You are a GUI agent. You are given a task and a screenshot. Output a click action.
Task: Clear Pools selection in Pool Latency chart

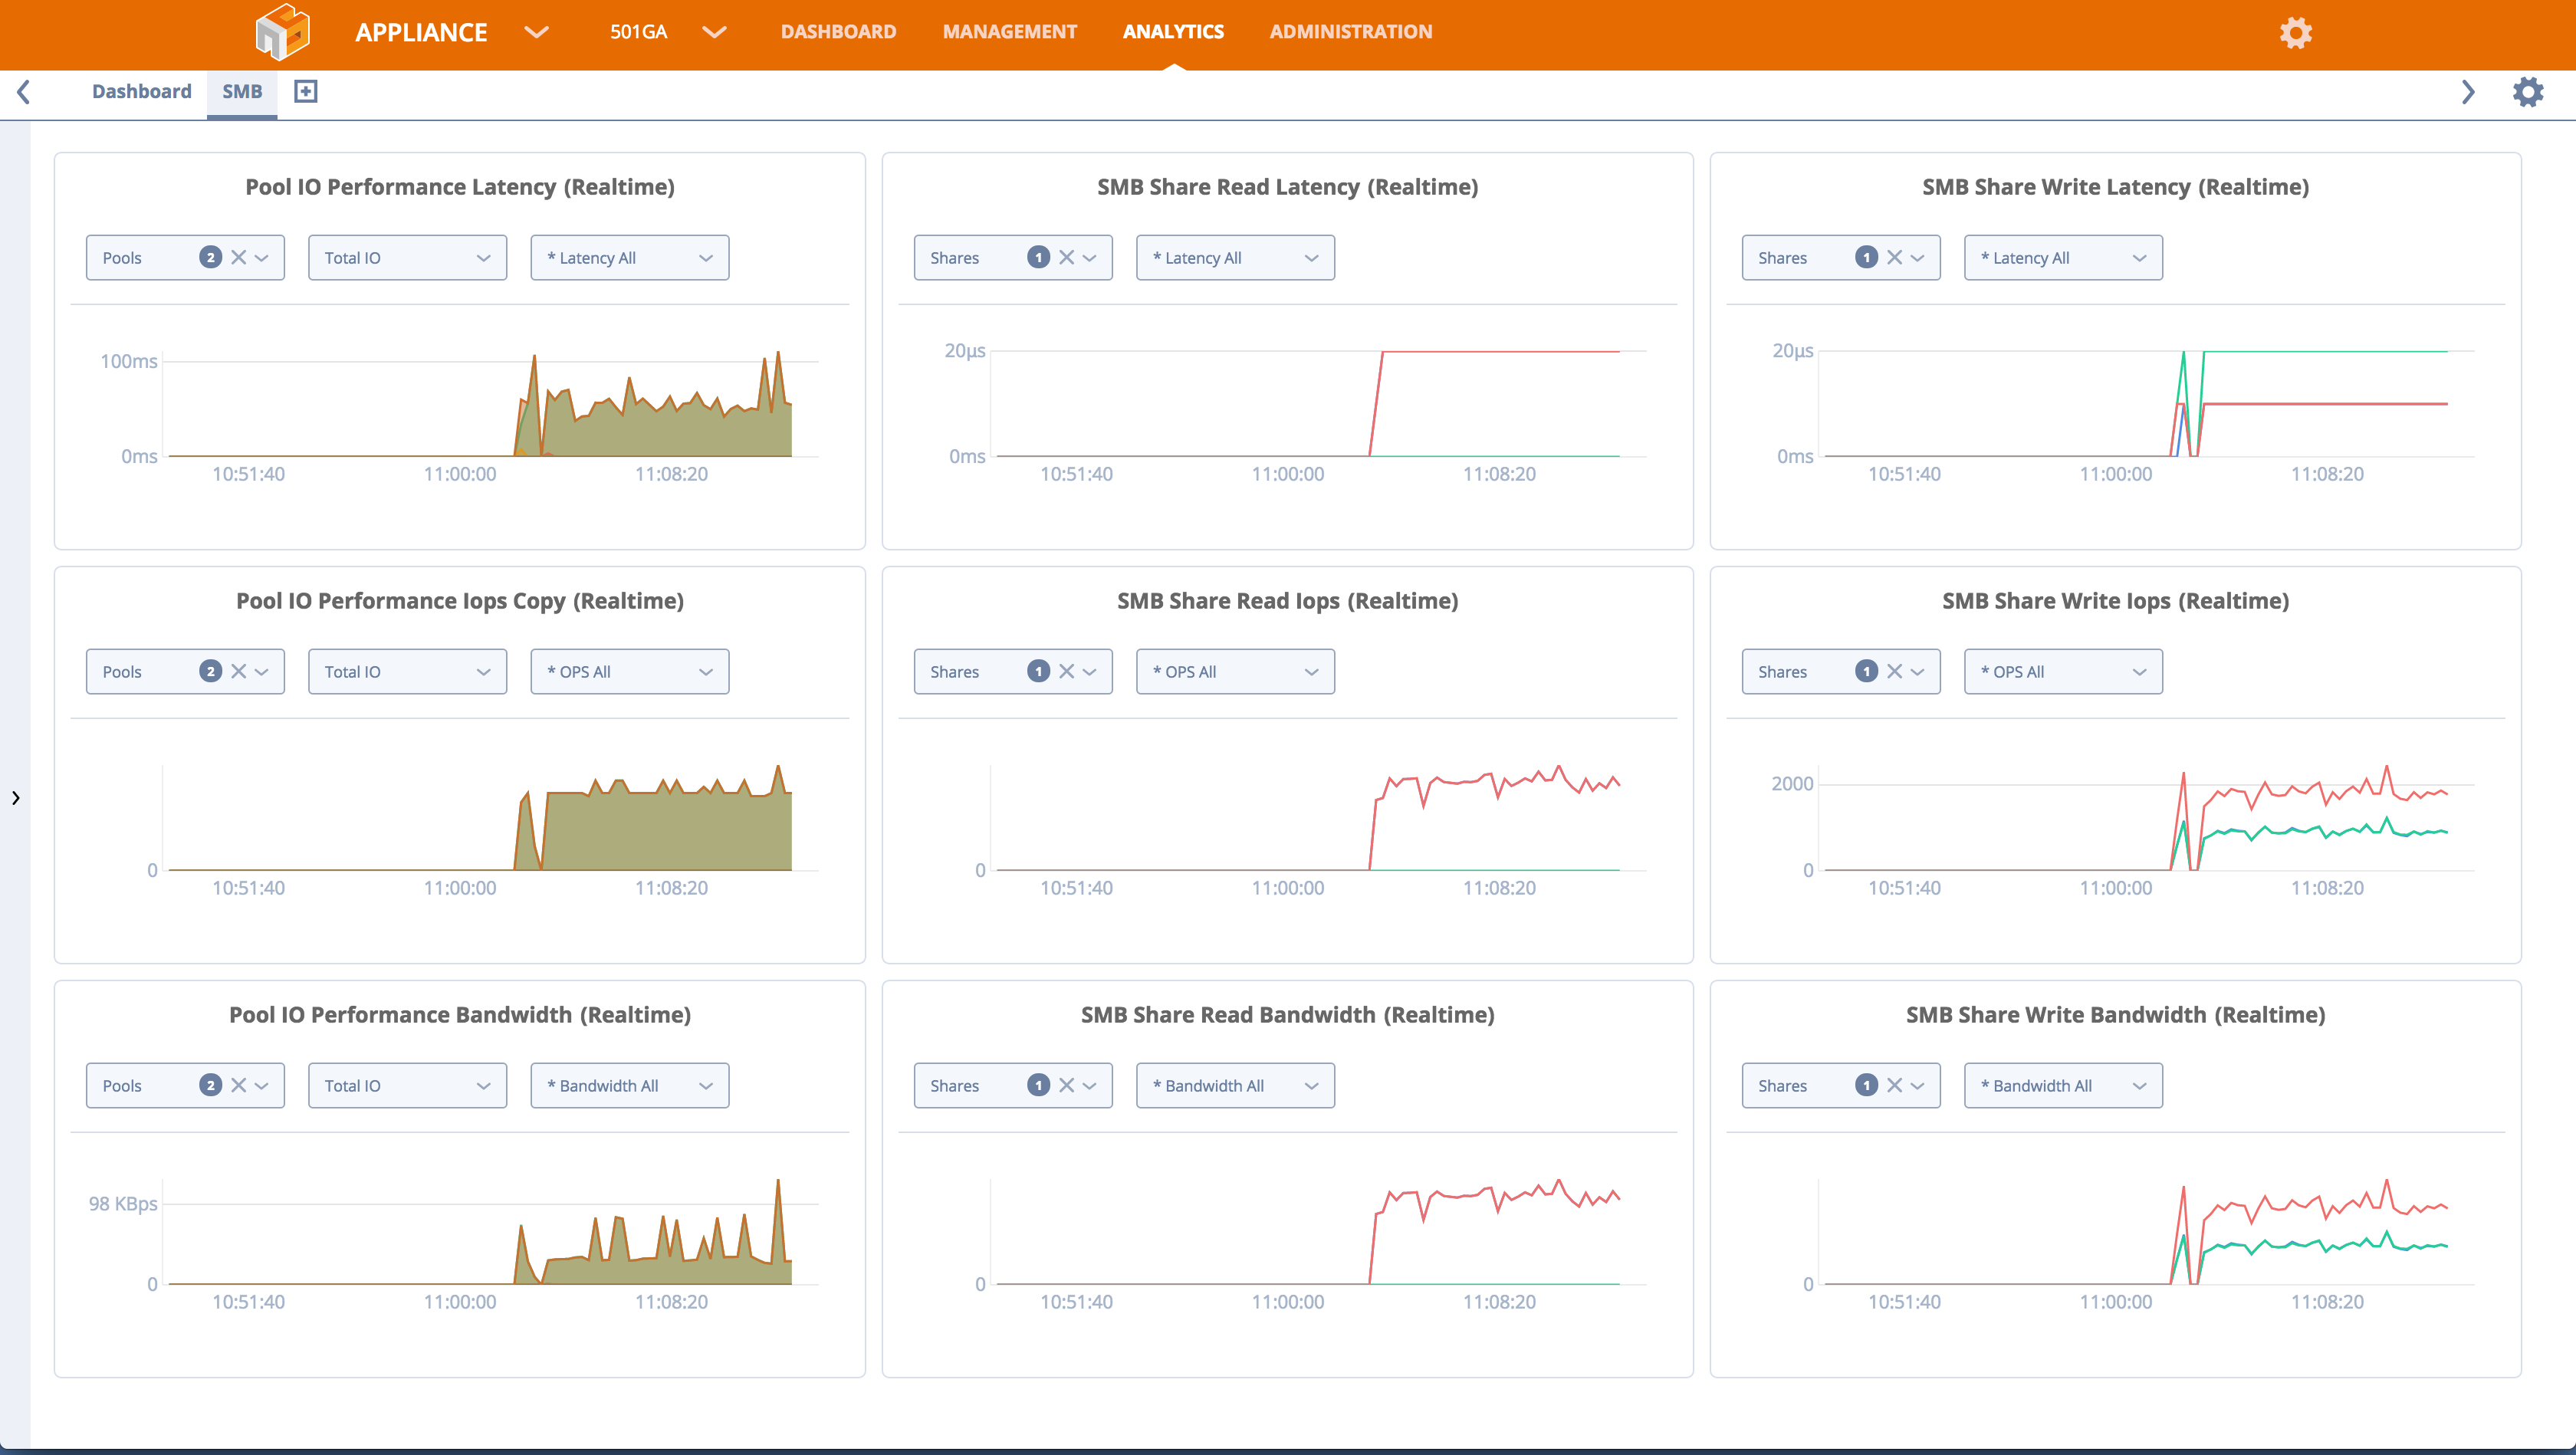click(x=238, y=258)
